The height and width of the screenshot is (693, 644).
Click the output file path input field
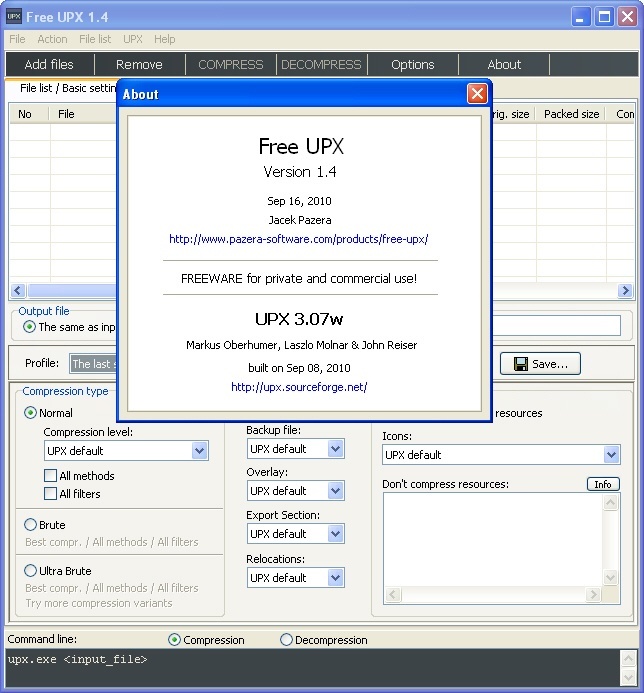(x=556, y=326)
